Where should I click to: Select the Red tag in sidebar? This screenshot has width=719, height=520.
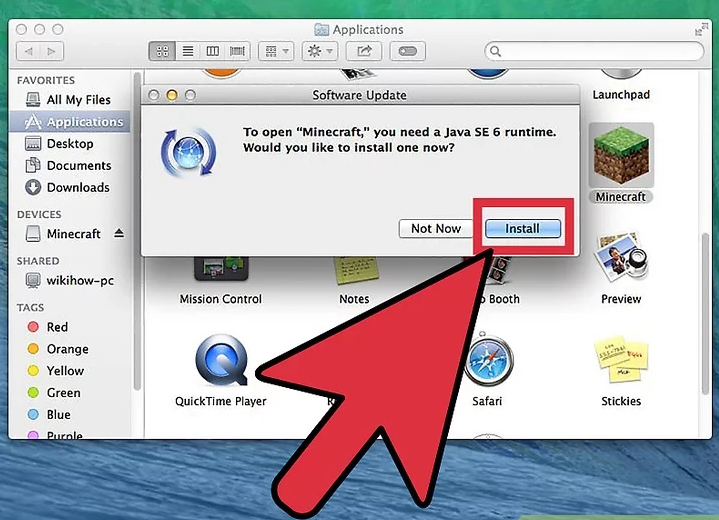[x=57, y=327]
